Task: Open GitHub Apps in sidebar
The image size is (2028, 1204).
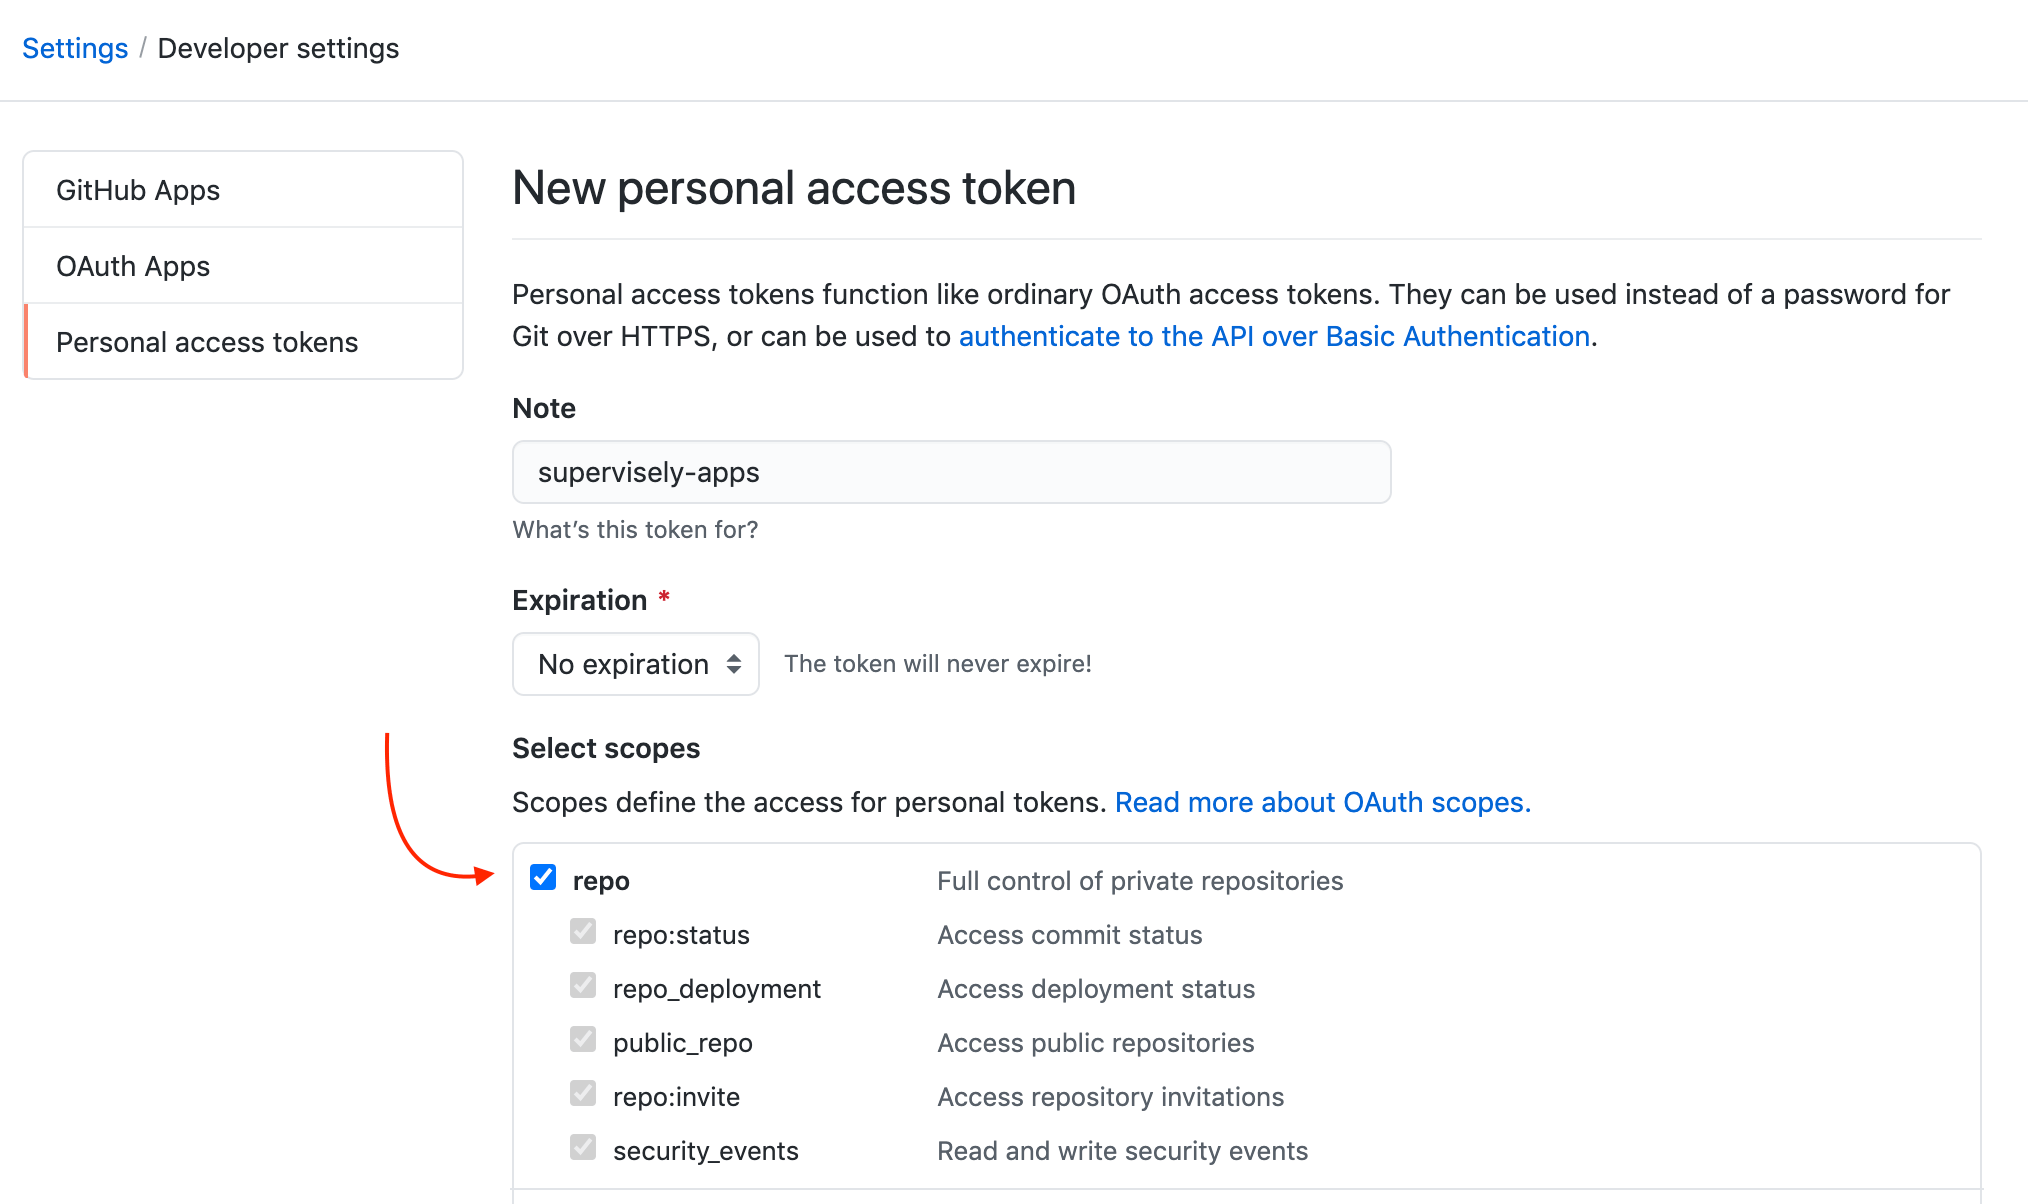Action: [x=138, y=190]
